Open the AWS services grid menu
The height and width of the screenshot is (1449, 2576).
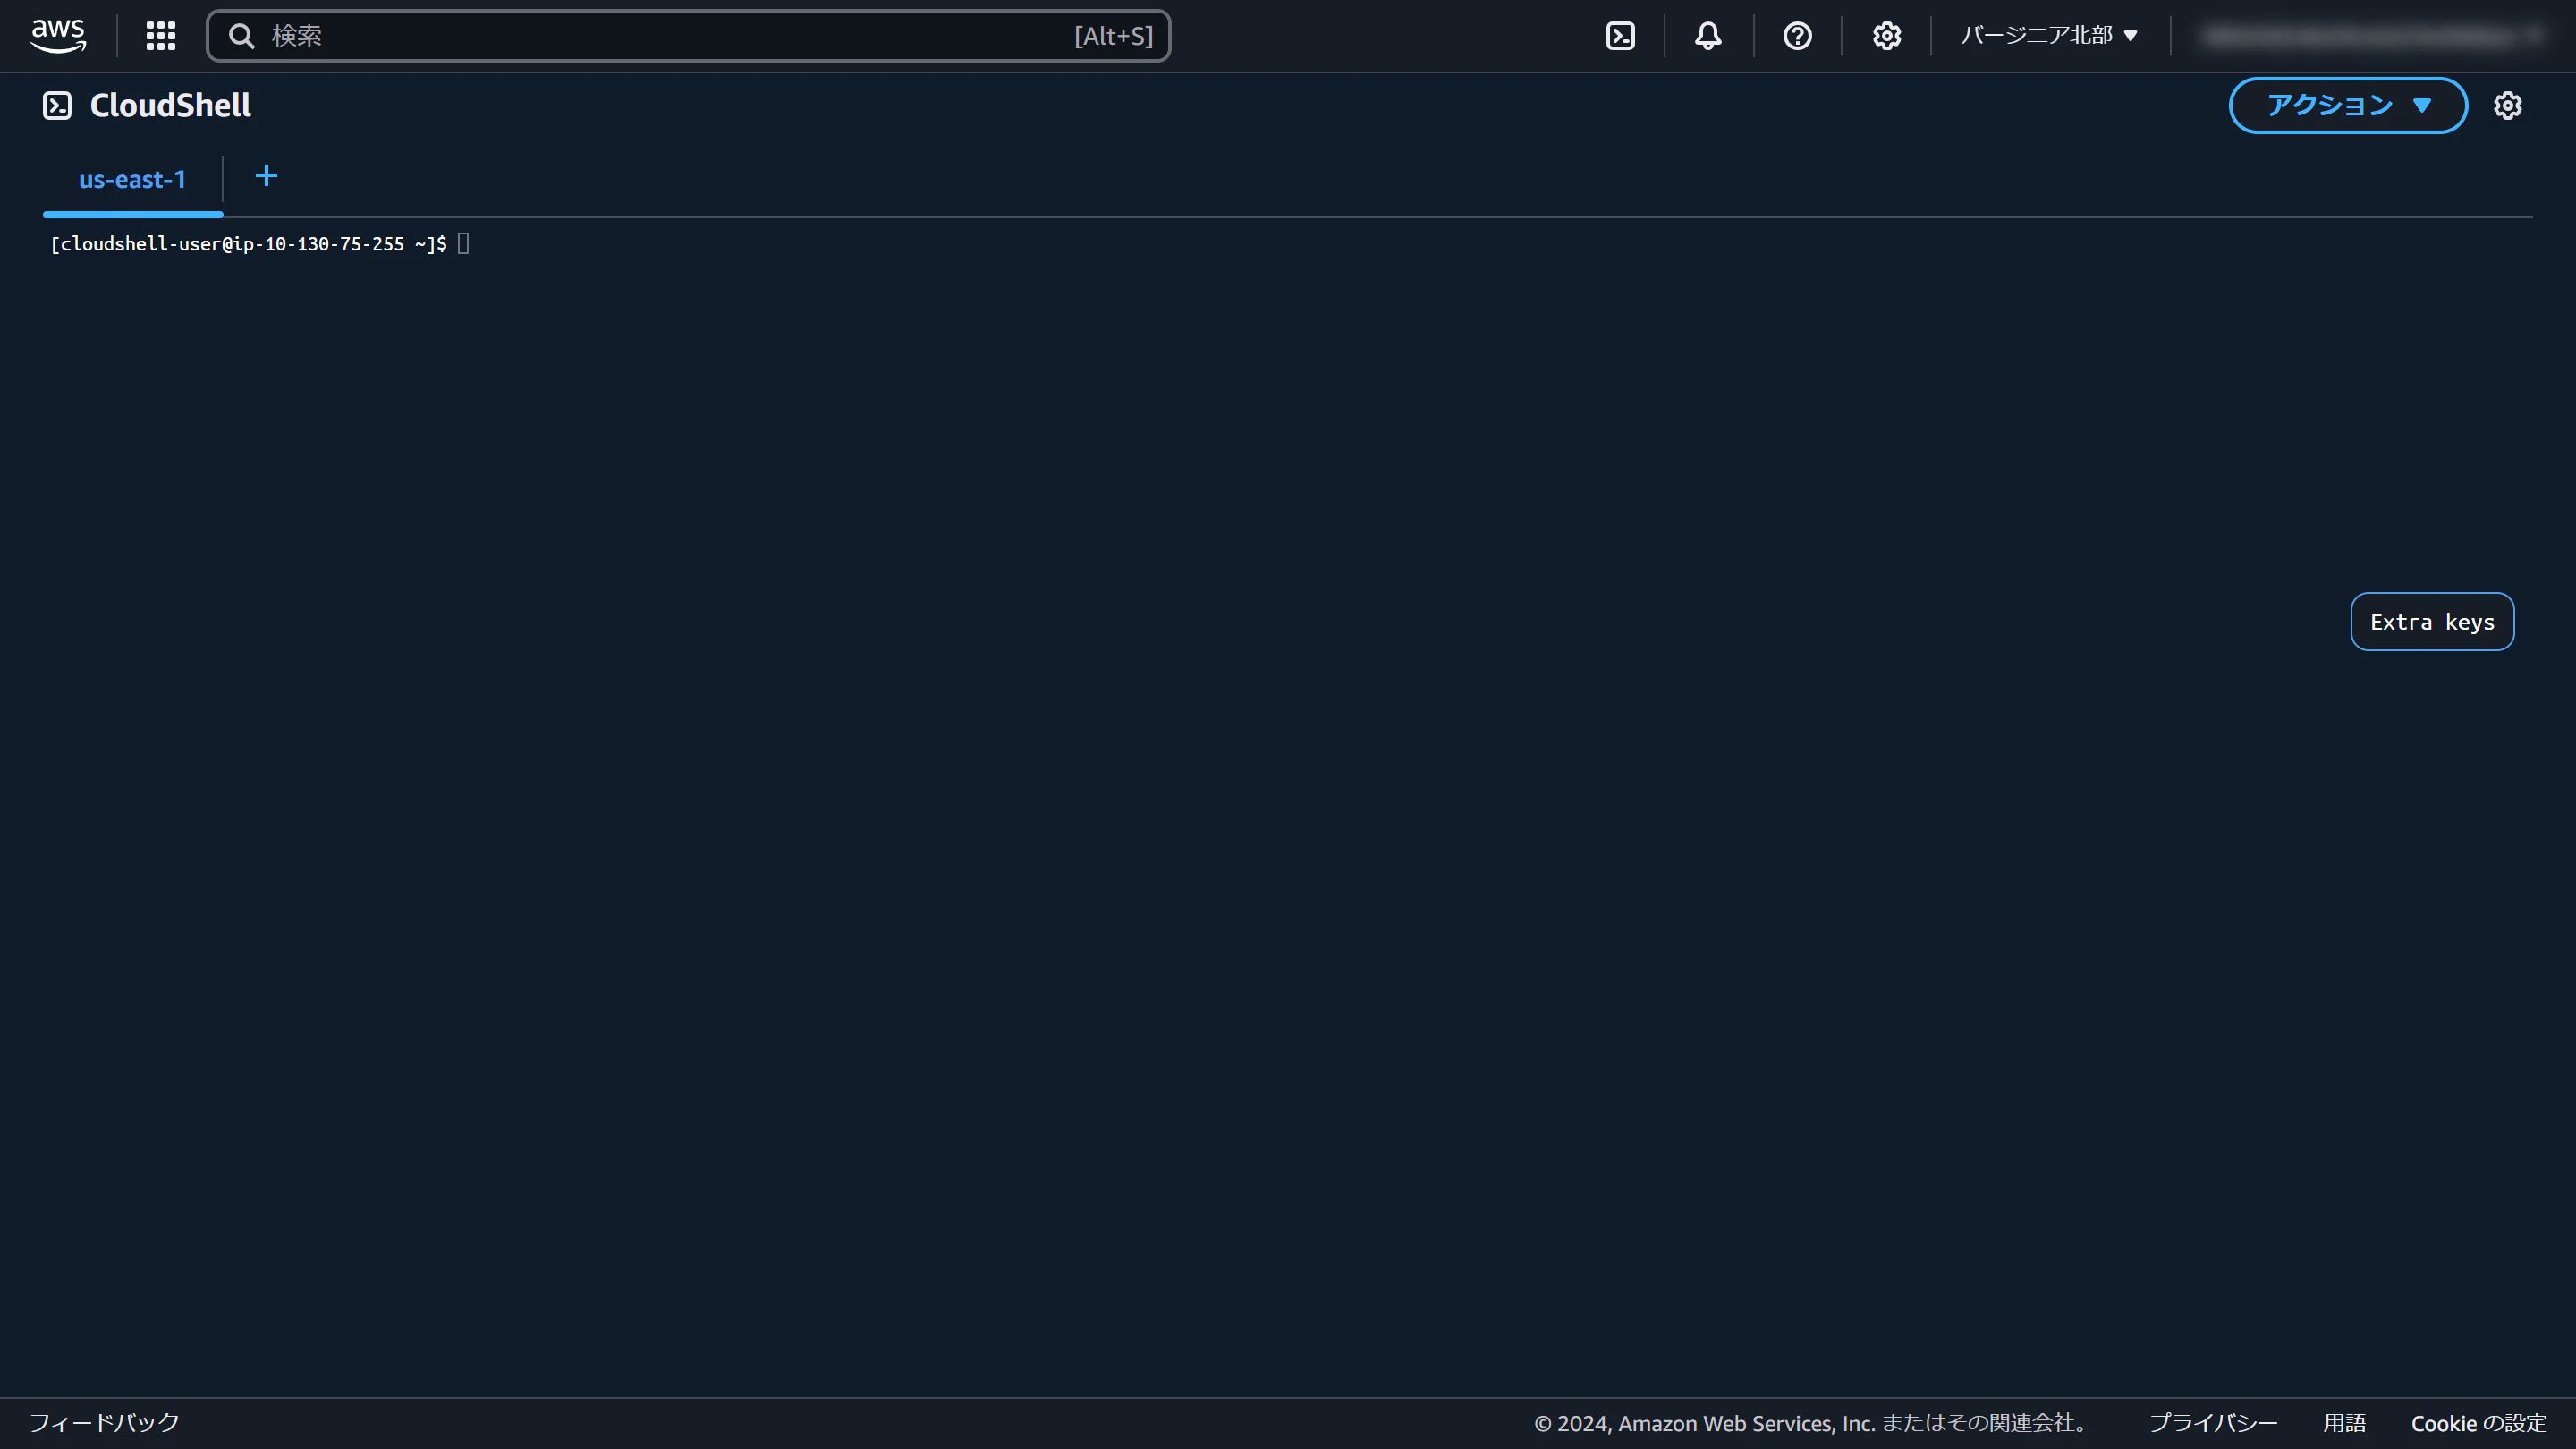click(x=161, y=36)
